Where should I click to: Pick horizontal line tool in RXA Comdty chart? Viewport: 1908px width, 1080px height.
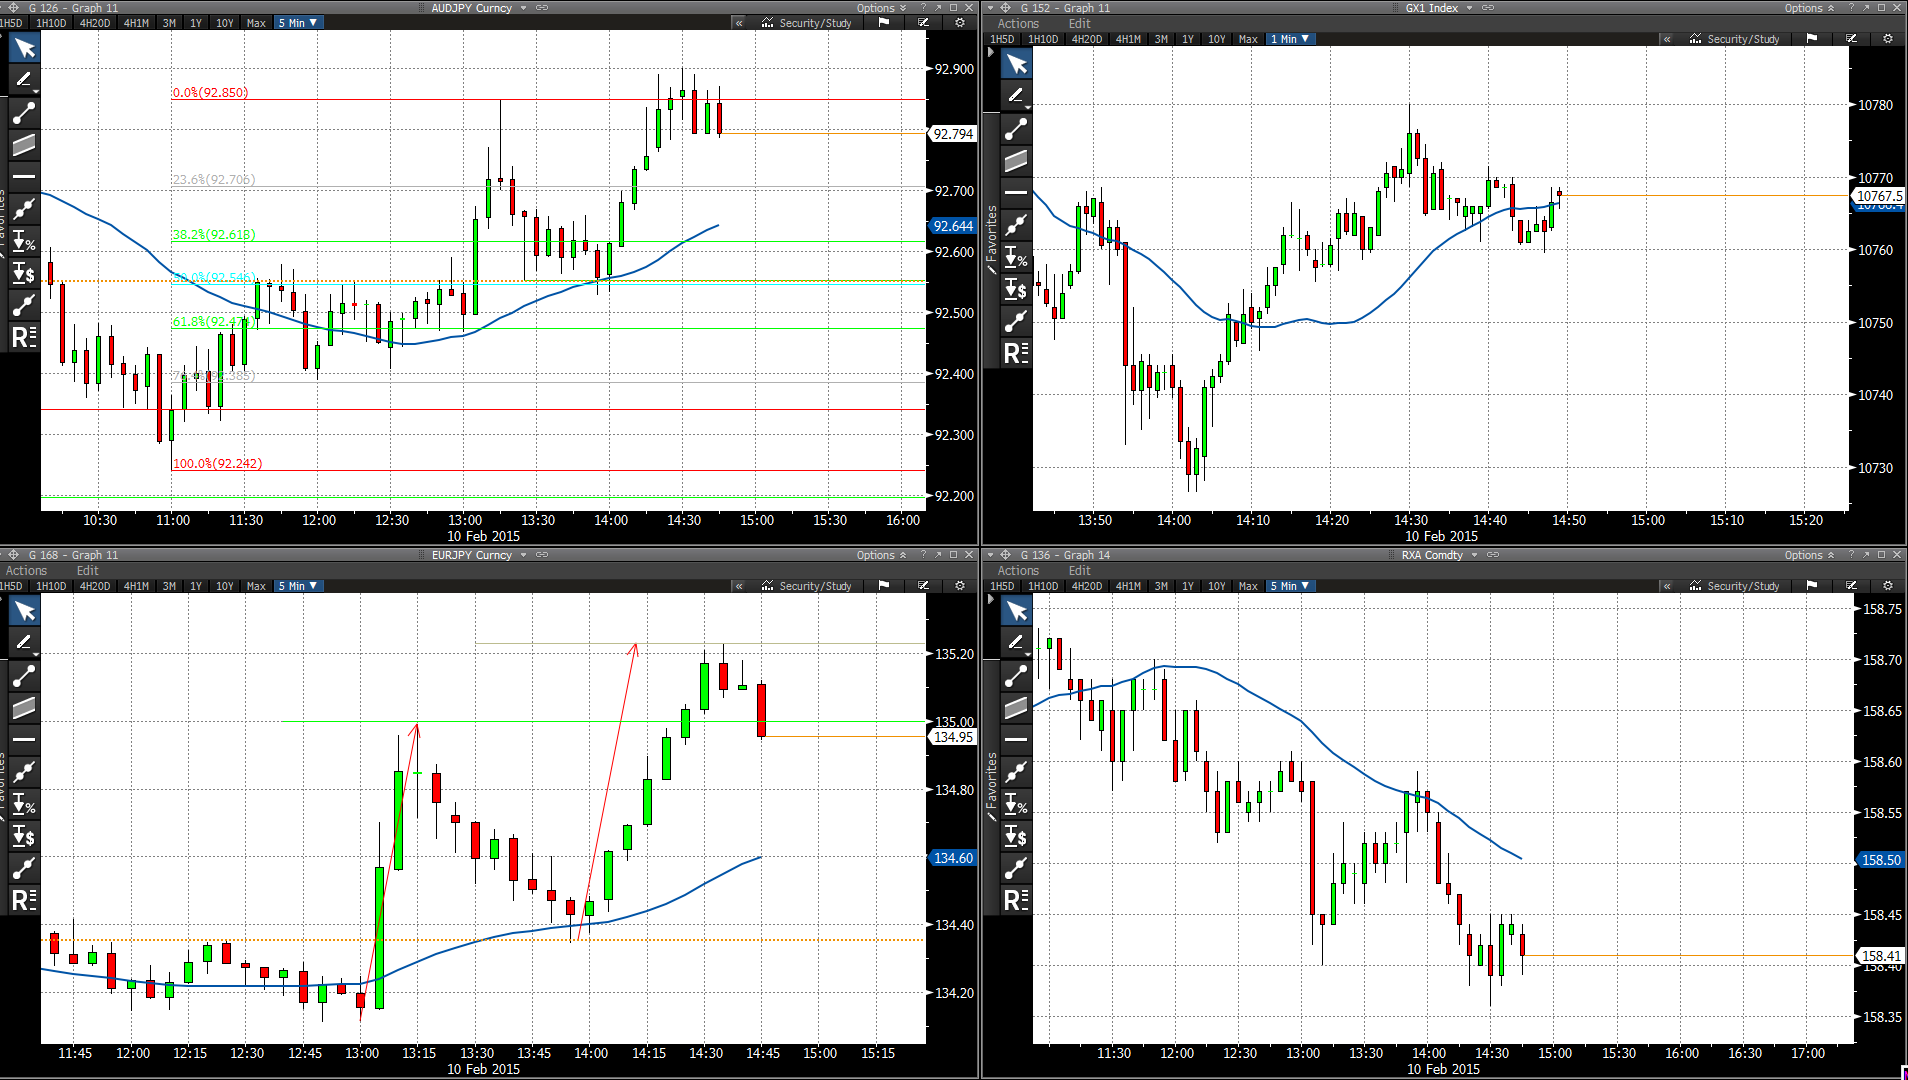(1016, 739)
